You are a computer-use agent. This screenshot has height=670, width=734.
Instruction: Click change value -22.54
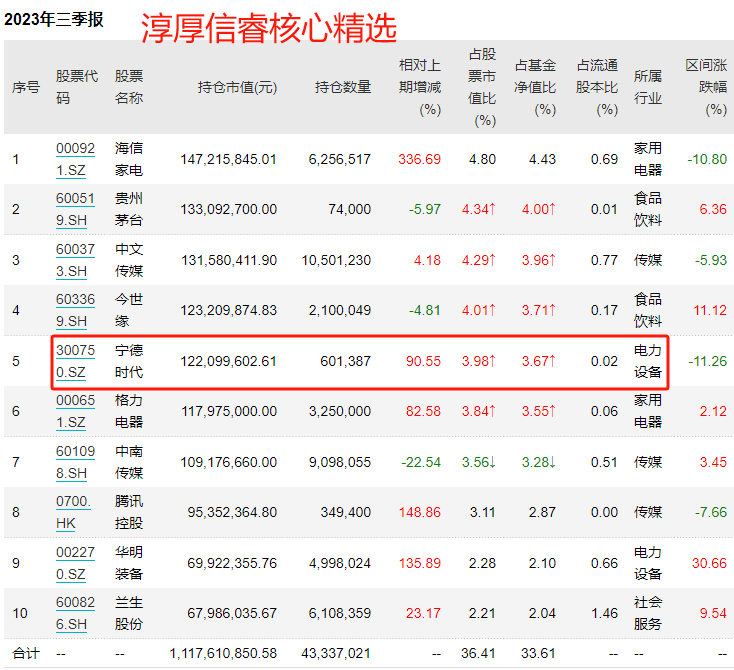[x=421, y=462]
